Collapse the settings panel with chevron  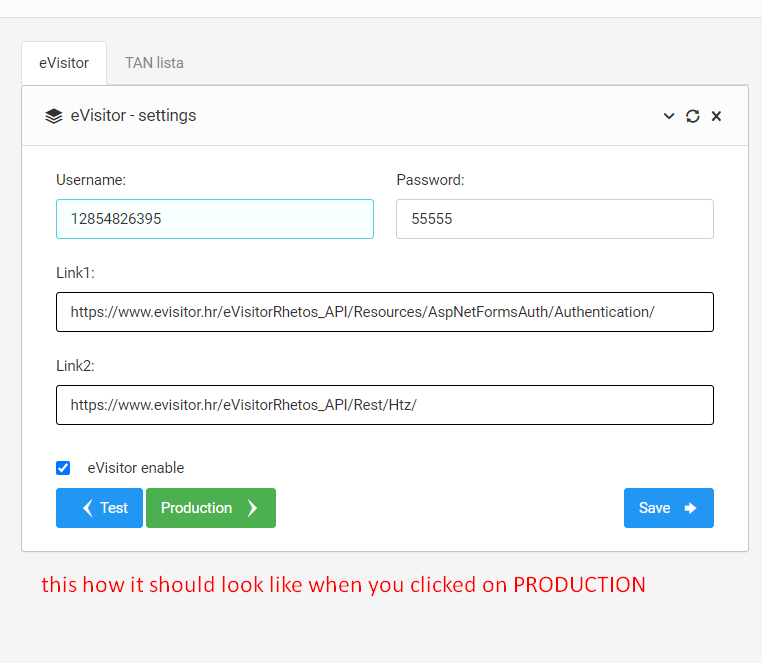point(669,116)
